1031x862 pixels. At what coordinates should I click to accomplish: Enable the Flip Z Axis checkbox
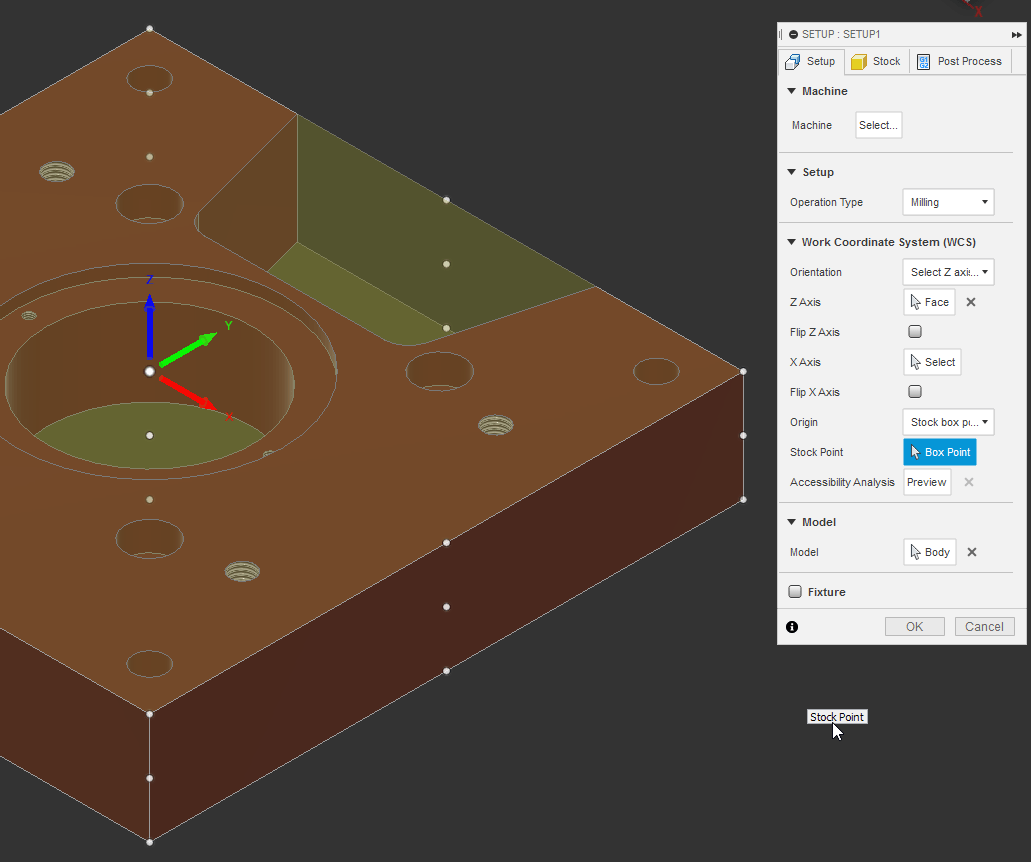(x=914, y=330)
